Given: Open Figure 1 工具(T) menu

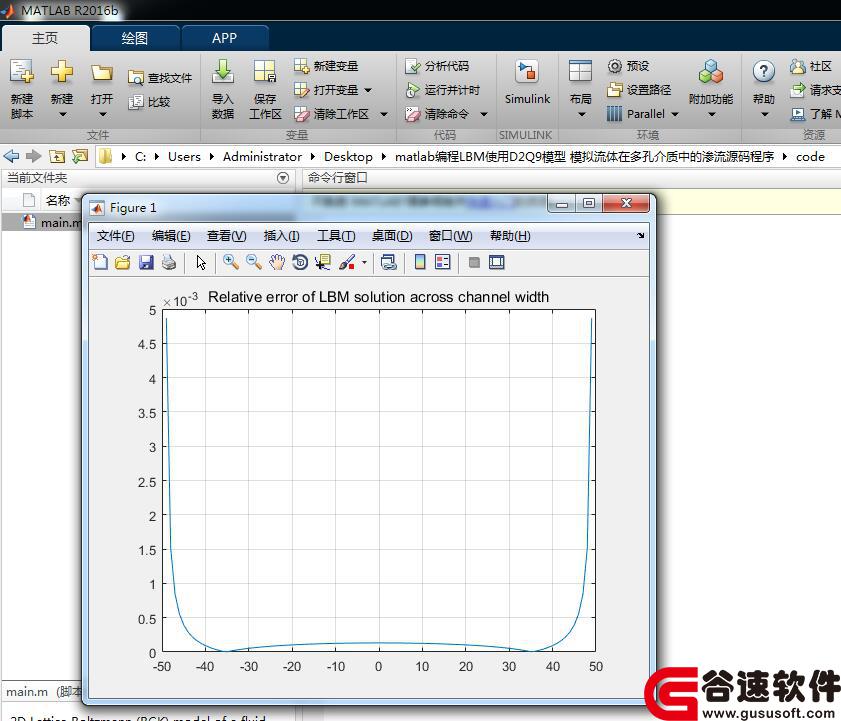Looking at the screenshot, I should click(x=336, y=236).
